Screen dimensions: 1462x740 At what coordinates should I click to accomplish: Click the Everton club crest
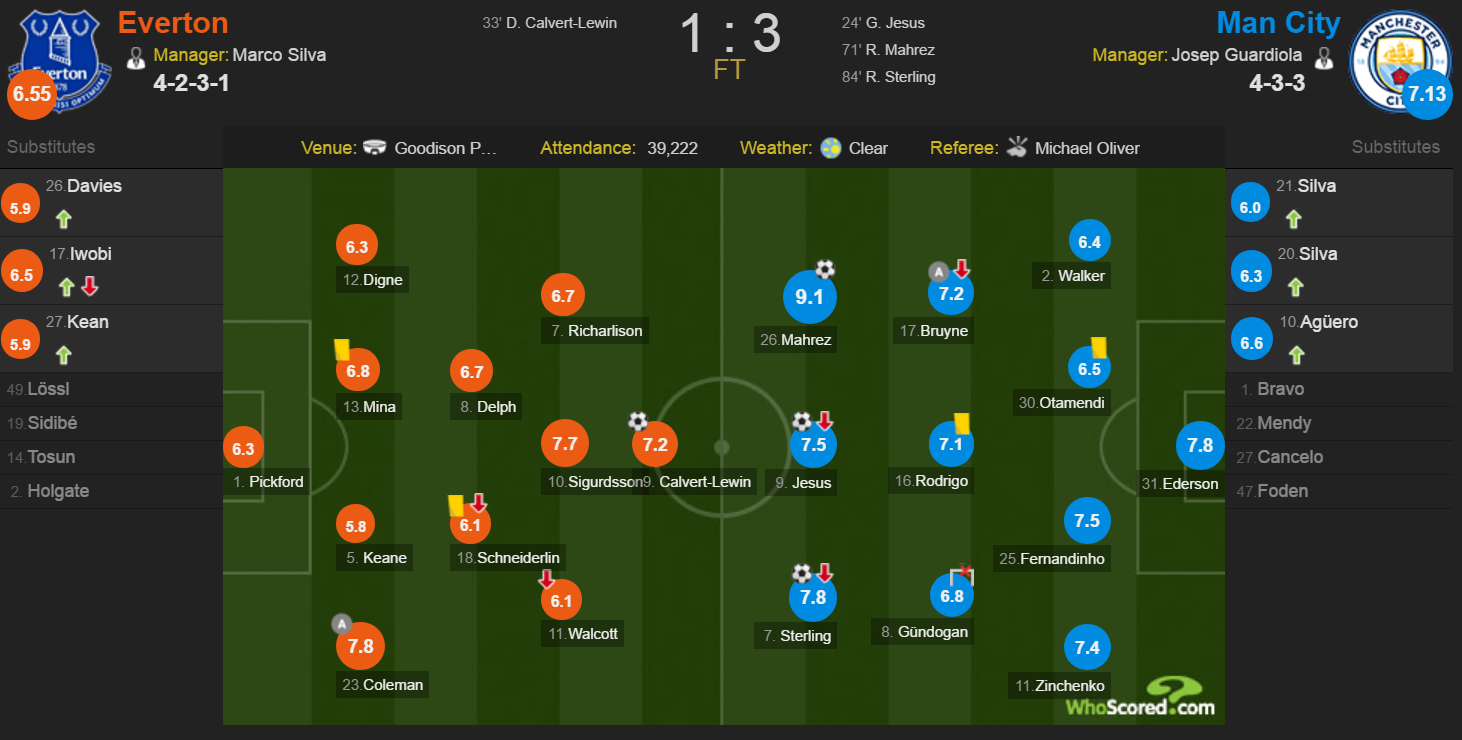click(54, 52)
